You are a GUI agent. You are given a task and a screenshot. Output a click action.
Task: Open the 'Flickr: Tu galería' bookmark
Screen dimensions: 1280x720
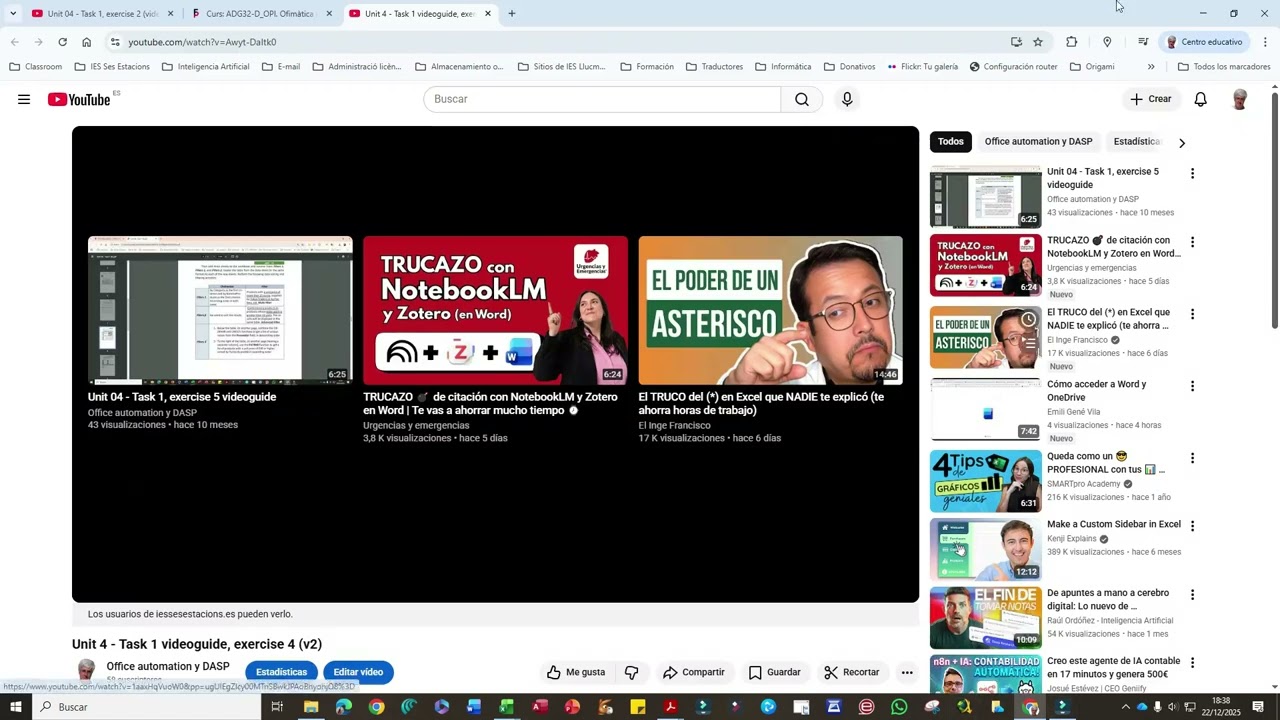[922, 67]
